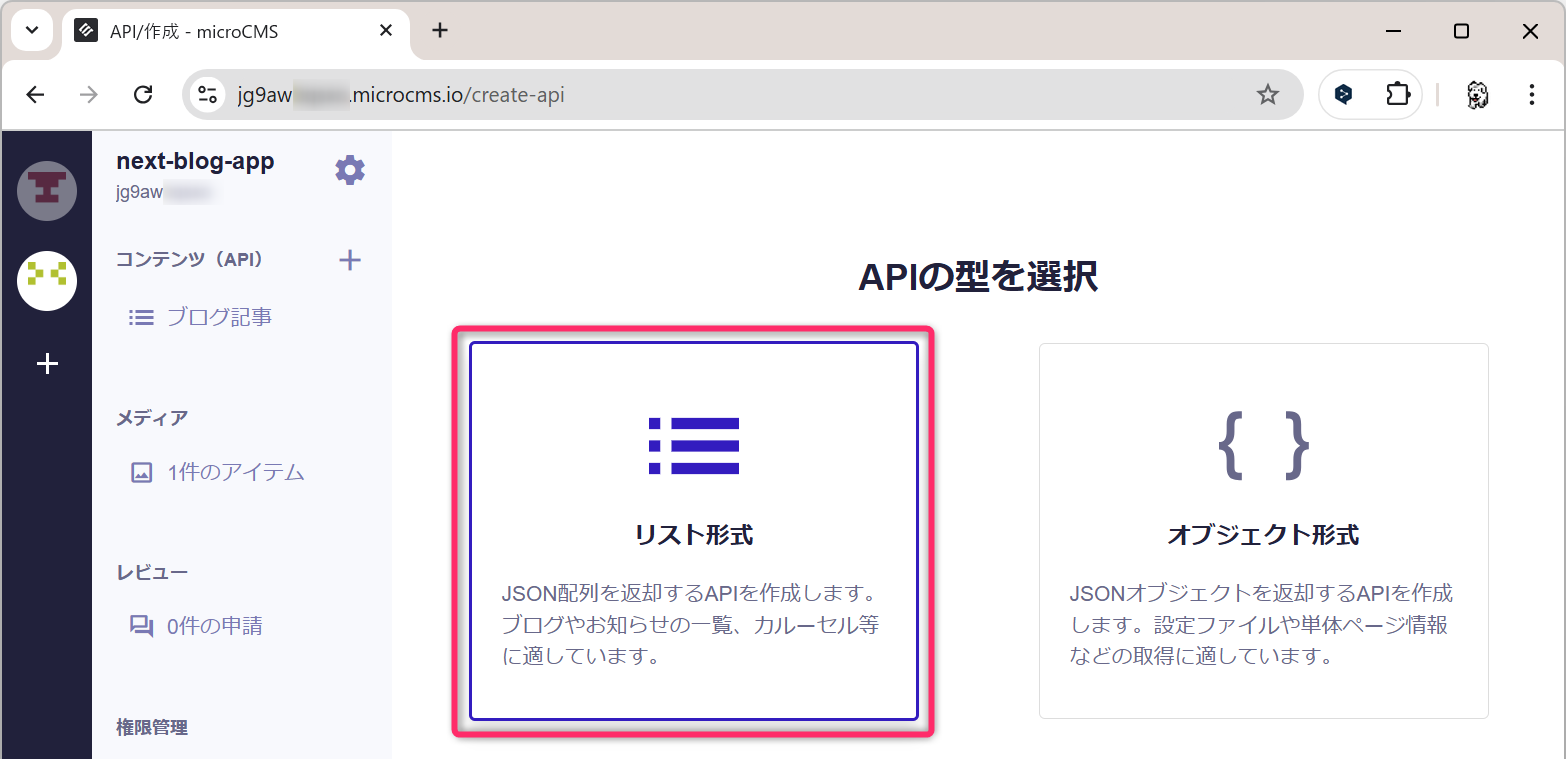Select the first service avatar in sidebar
Screen dimensions: 1566x759
[47, 190]
